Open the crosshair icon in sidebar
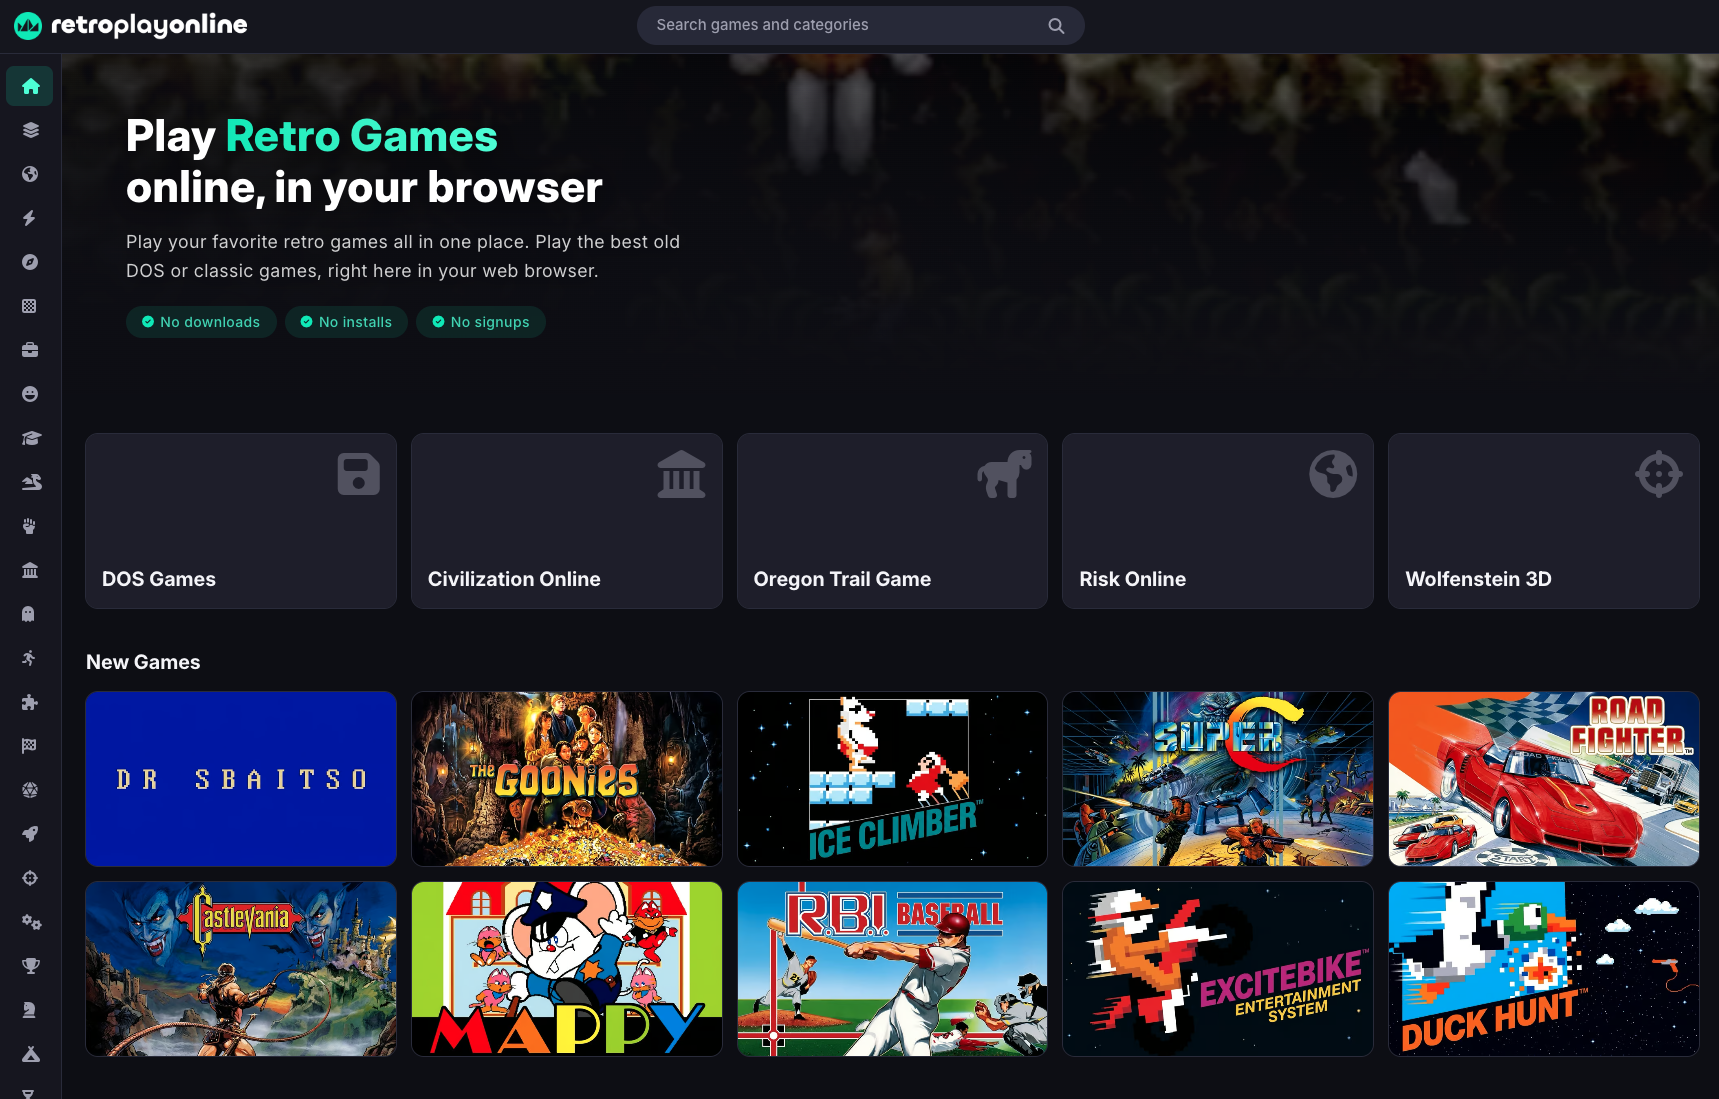The width and height of the screenshot is (1719, 1099). [x=30, y=878]
